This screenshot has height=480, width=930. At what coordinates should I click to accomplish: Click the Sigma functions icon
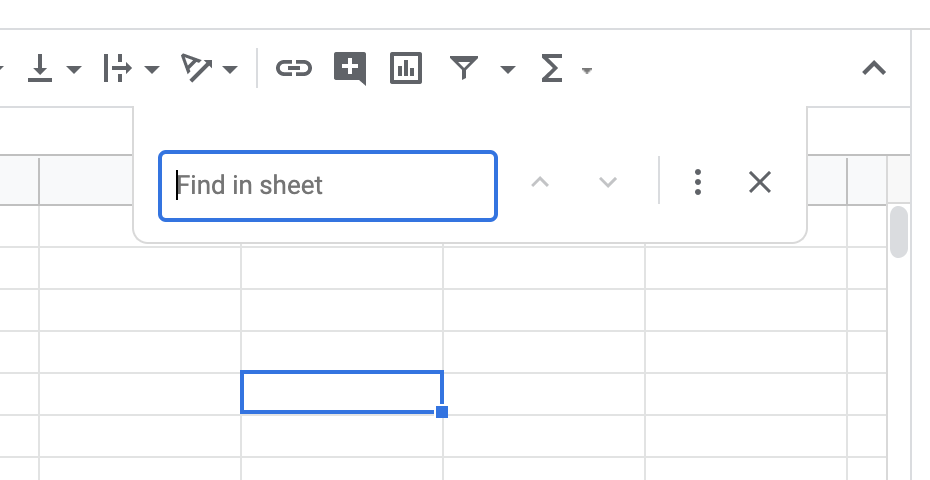click(x=551, y=69)
